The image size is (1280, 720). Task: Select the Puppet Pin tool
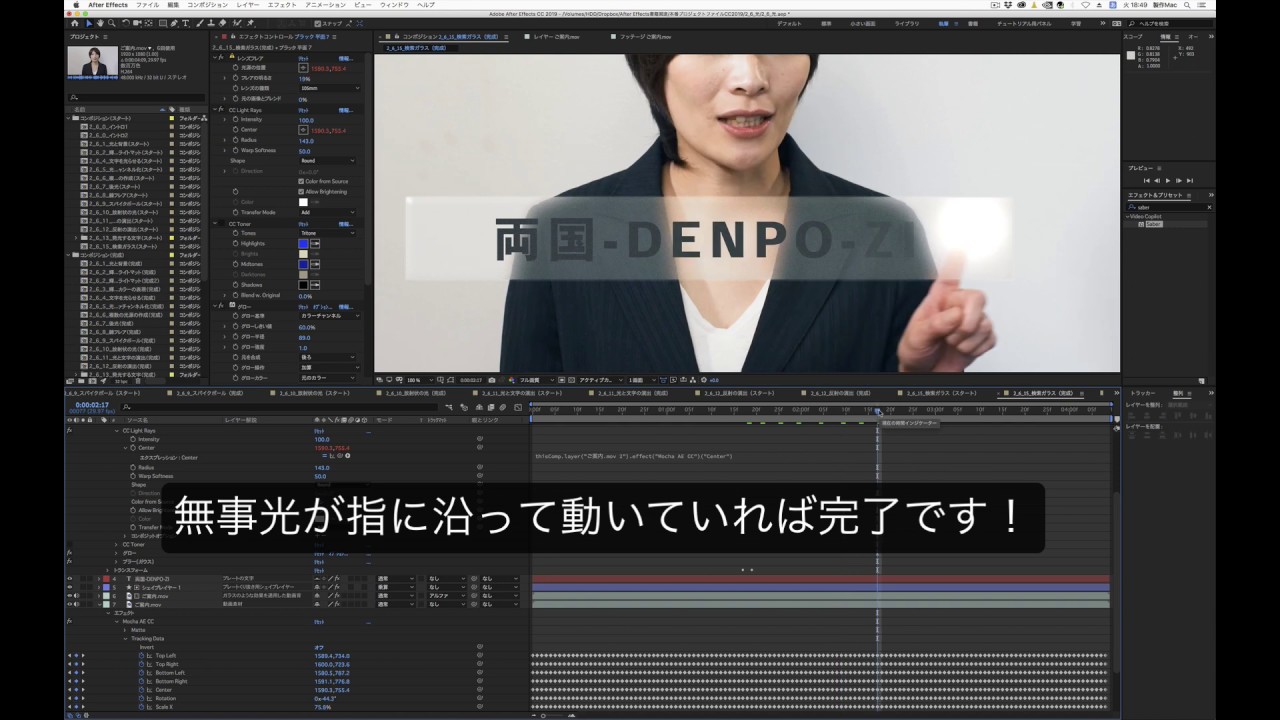(250, 23)
